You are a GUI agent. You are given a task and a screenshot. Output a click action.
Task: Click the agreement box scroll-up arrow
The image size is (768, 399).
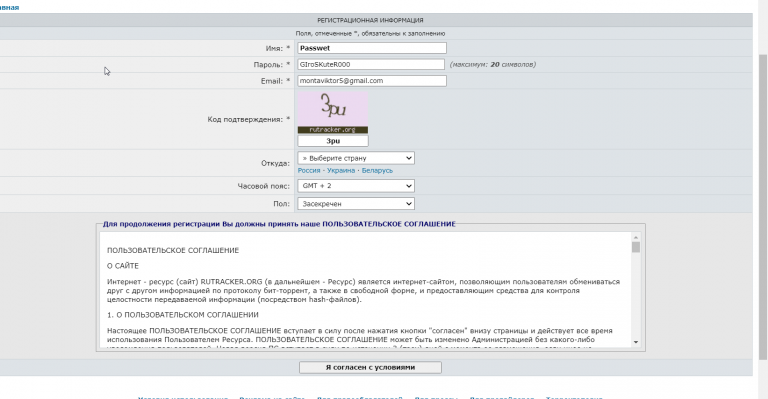pyautogui.click(x=636, y=237)
